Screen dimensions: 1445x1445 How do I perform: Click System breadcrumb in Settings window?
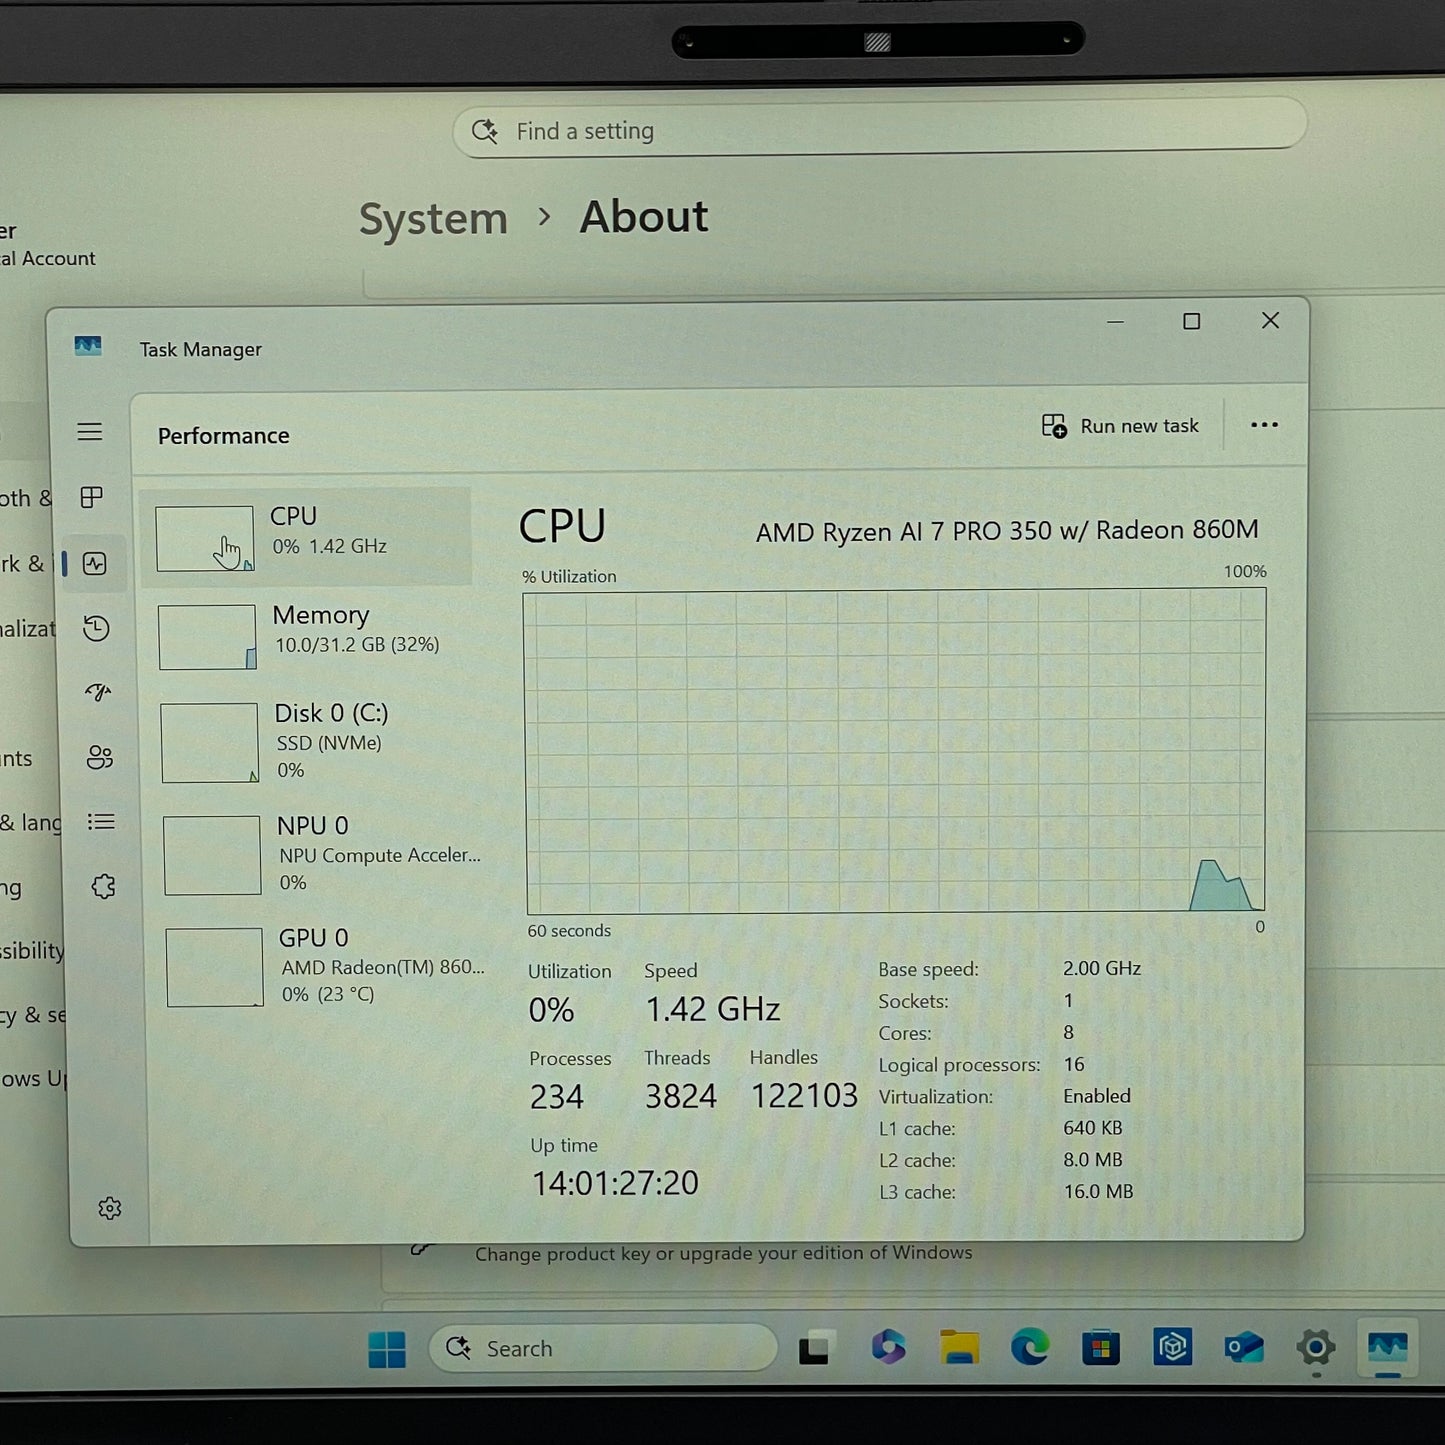pyautogui.click(x=433, y=219)
